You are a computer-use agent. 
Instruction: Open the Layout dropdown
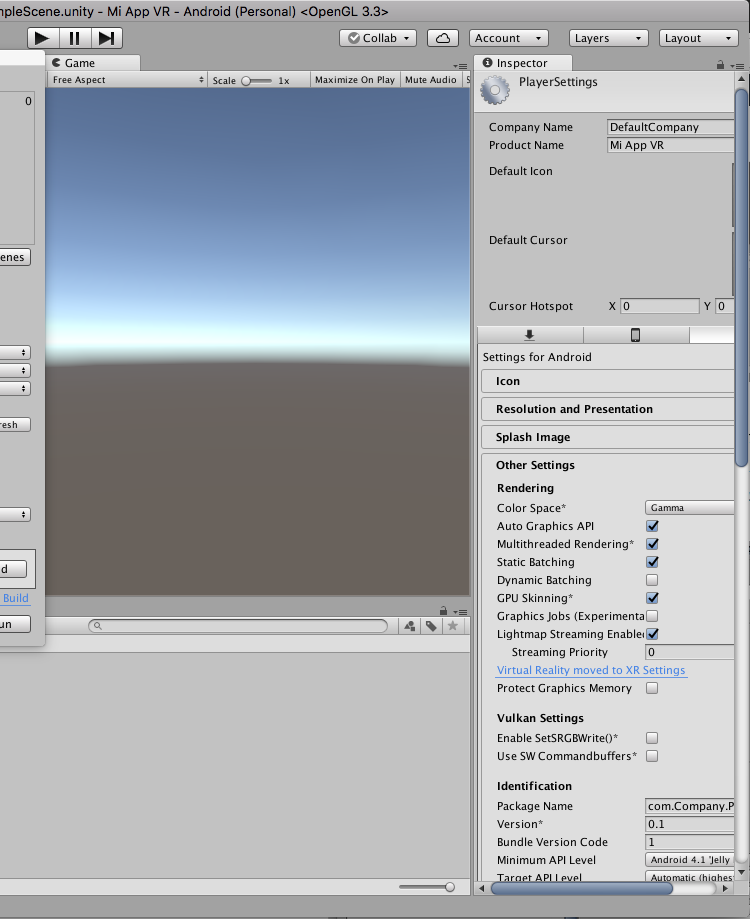[698, 38]
